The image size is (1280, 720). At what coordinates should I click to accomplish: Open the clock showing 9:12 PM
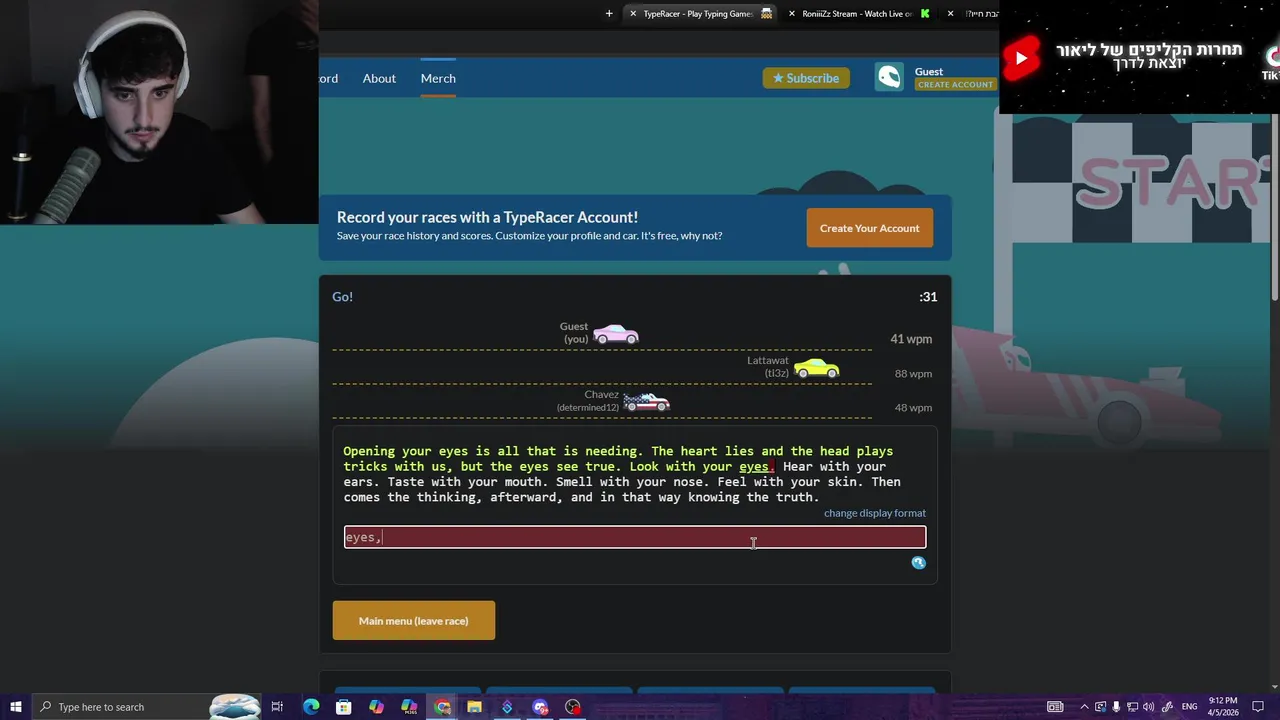coord(1224,706)
